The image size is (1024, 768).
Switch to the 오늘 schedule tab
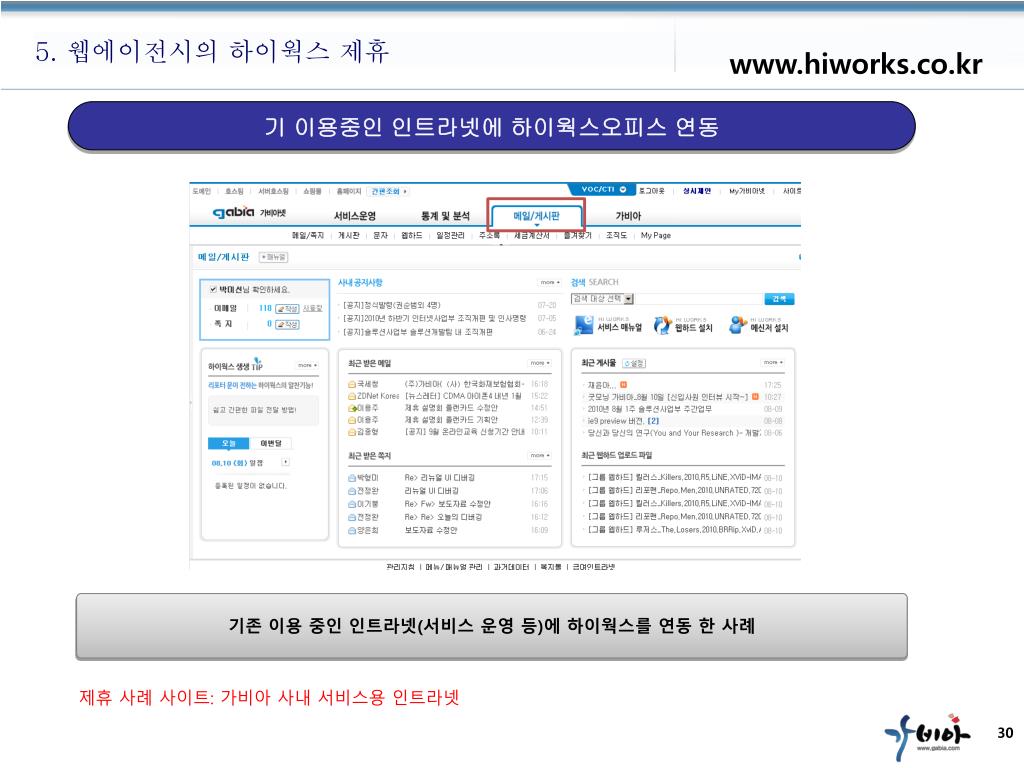tap(229, 443)
